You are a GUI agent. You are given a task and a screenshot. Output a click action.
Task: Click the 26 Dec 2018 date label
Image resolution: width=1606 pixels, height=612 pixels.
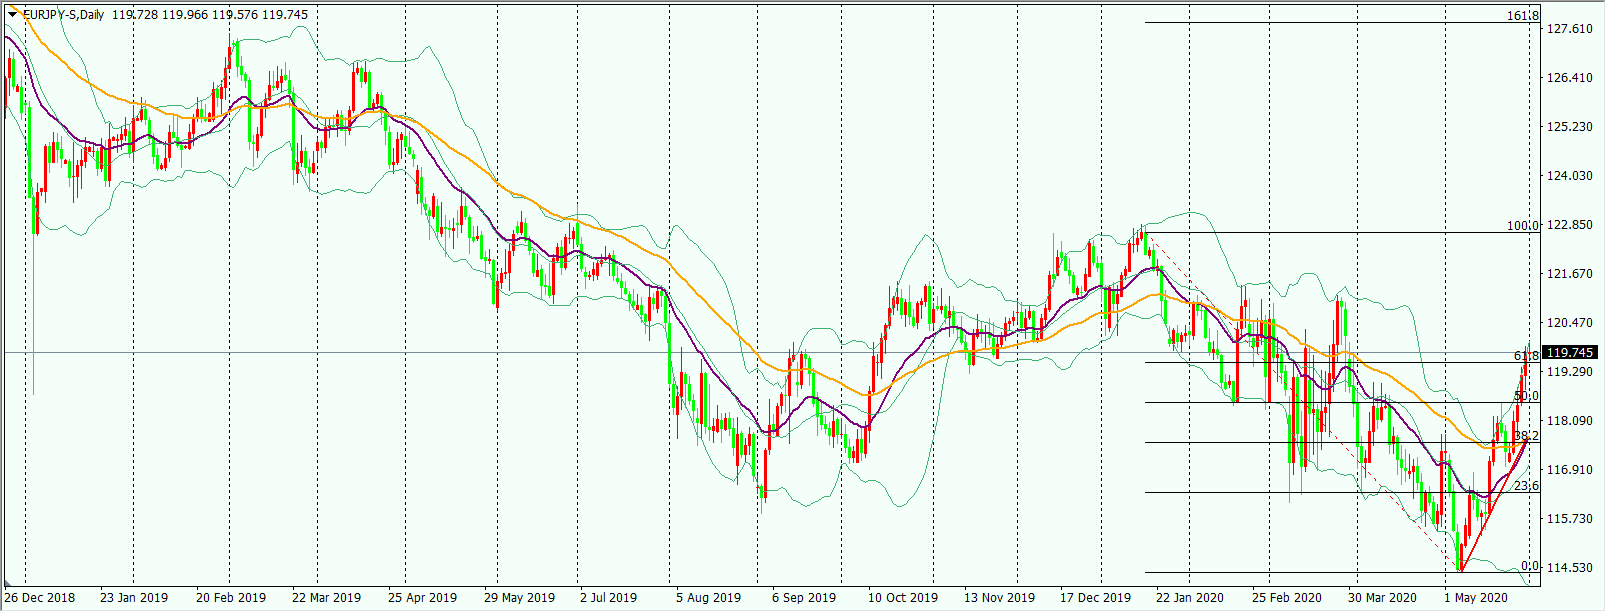click(40, 598)
